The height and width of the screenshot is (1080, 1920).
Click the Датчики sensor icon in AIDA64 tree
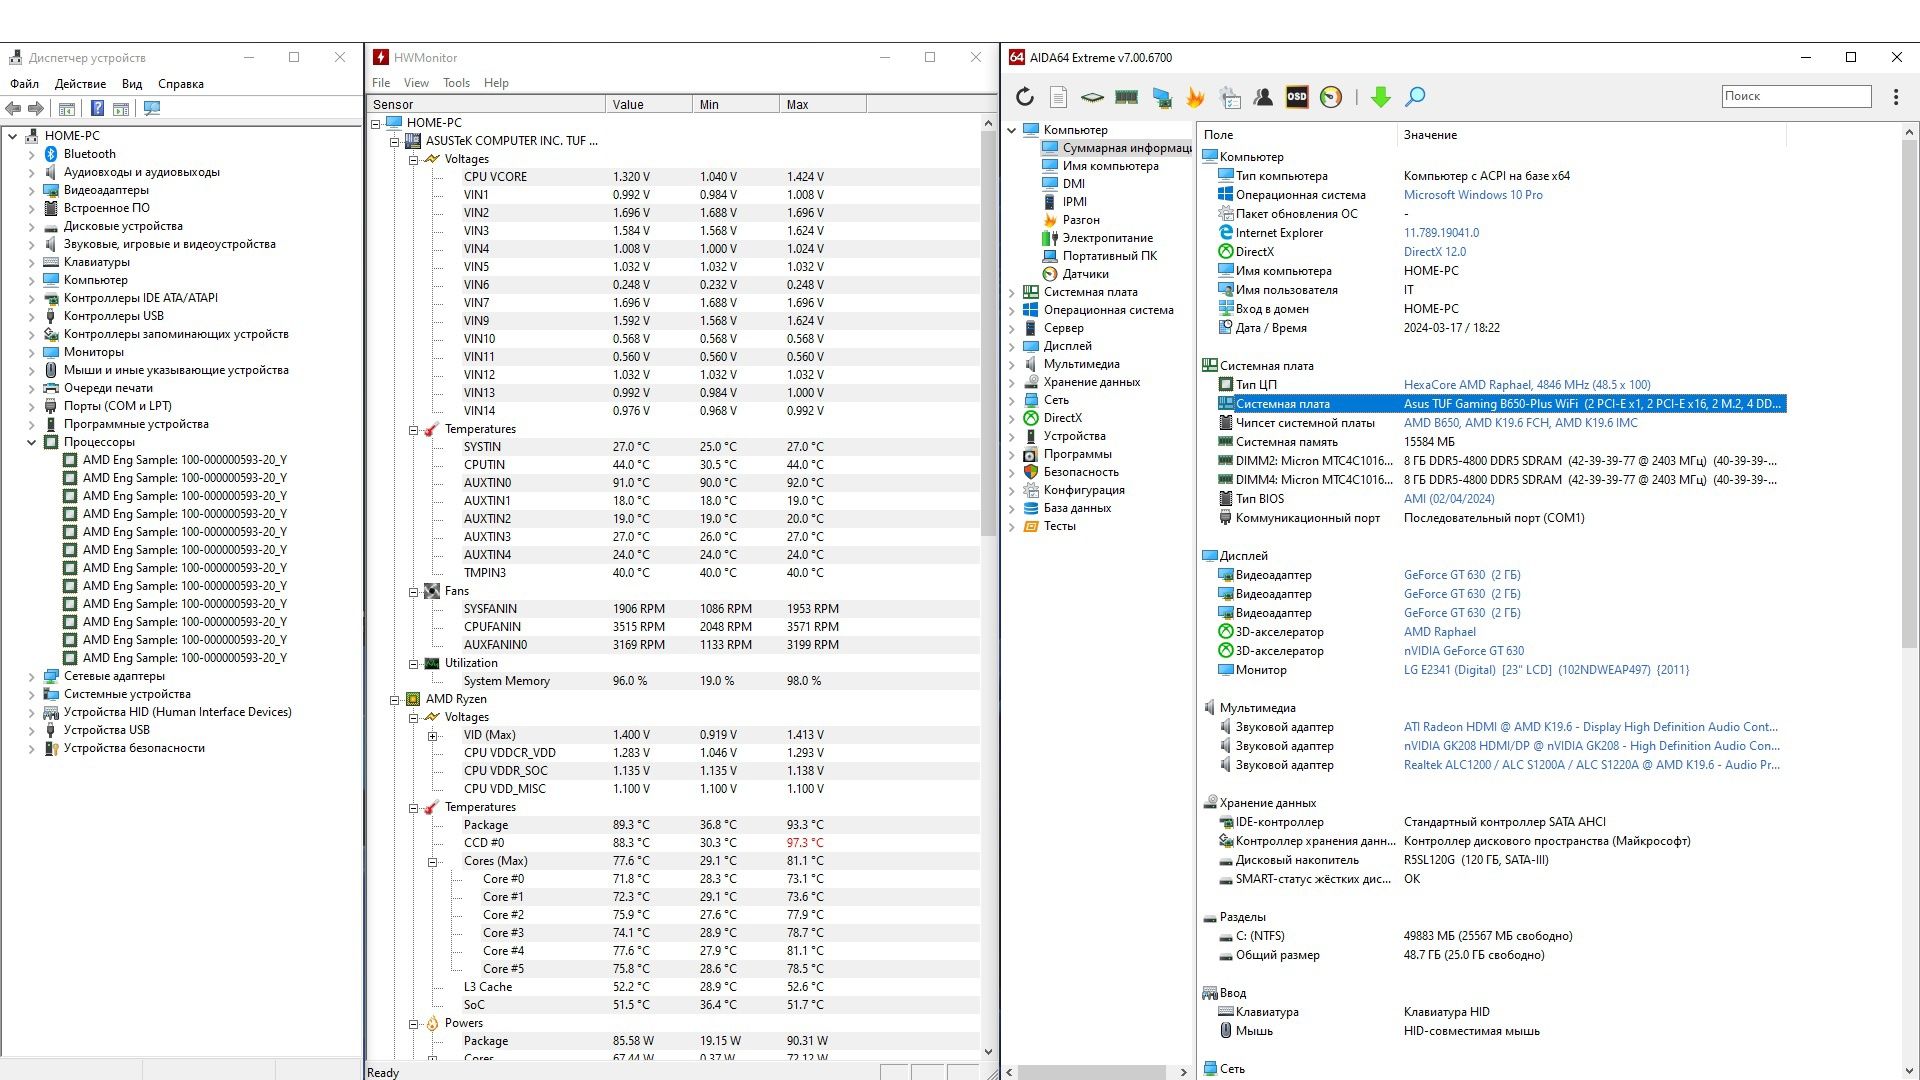[x=1050, y=274]
